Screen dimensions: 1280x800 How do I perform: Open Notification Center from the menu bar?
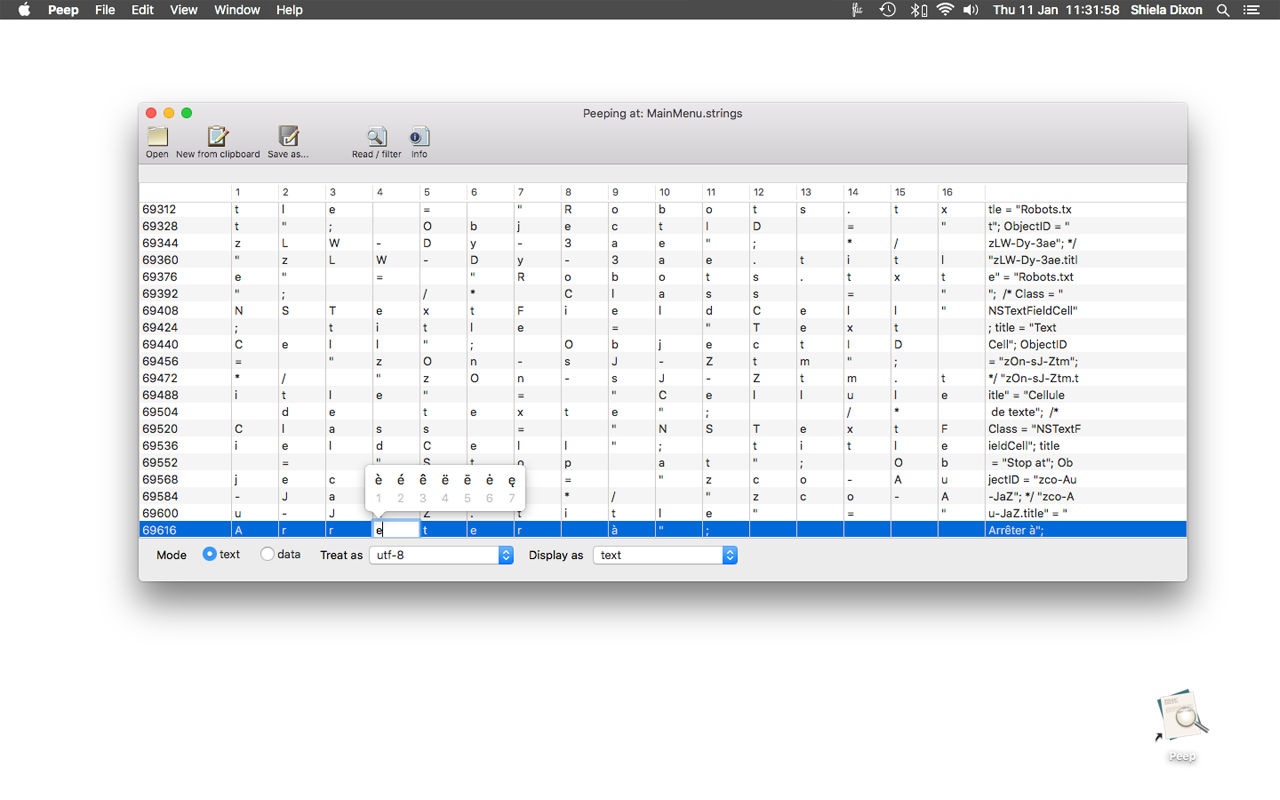pos(1251,10)
